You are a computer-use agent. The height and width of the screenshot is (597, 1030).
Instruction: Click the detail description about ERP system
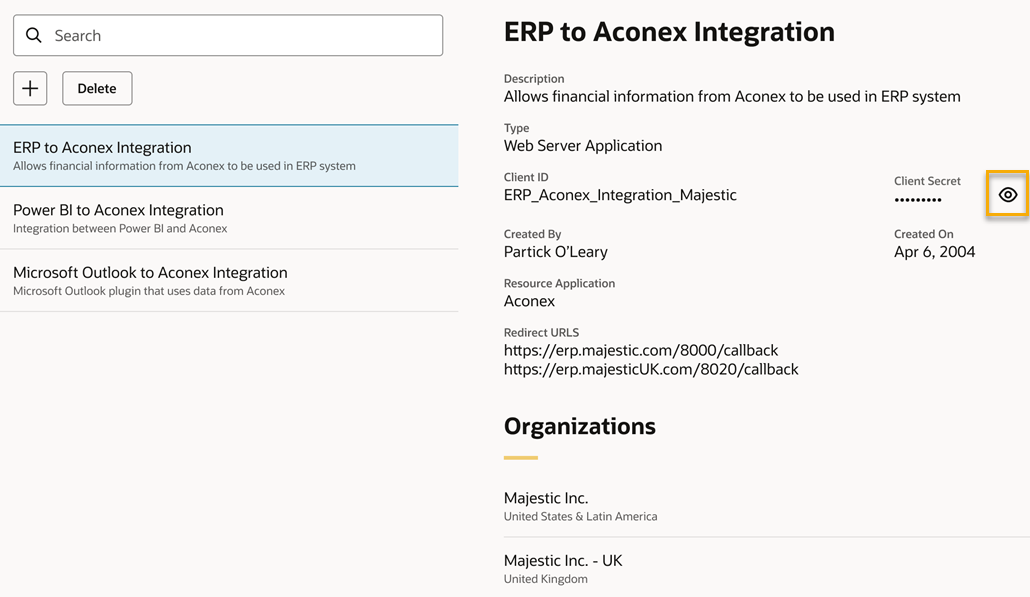(732, 97)
